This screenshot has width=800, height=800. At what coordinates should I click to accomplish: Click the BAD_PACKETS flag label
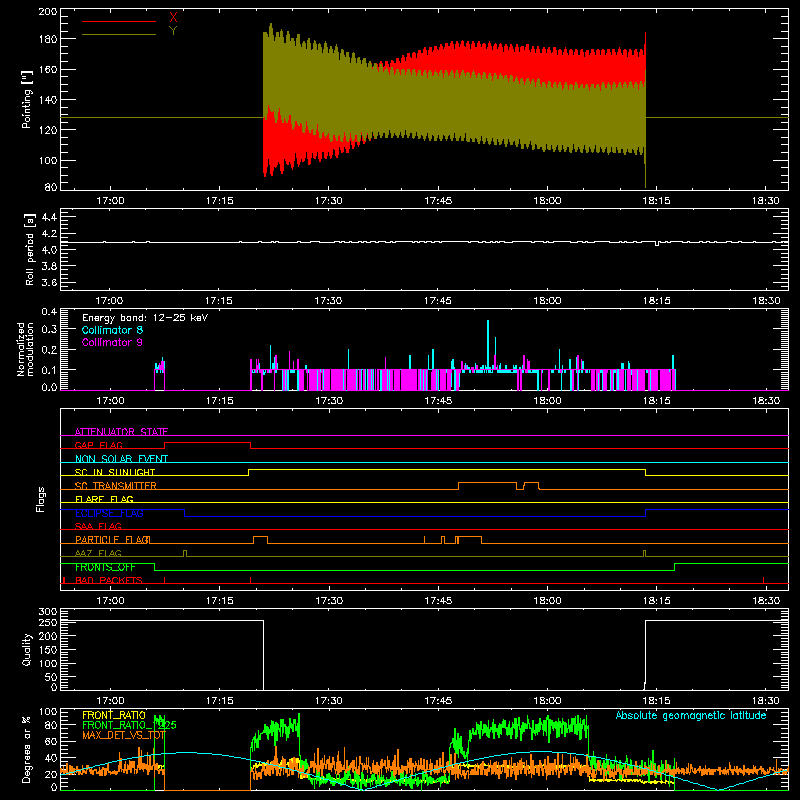(x=109, y=580)
